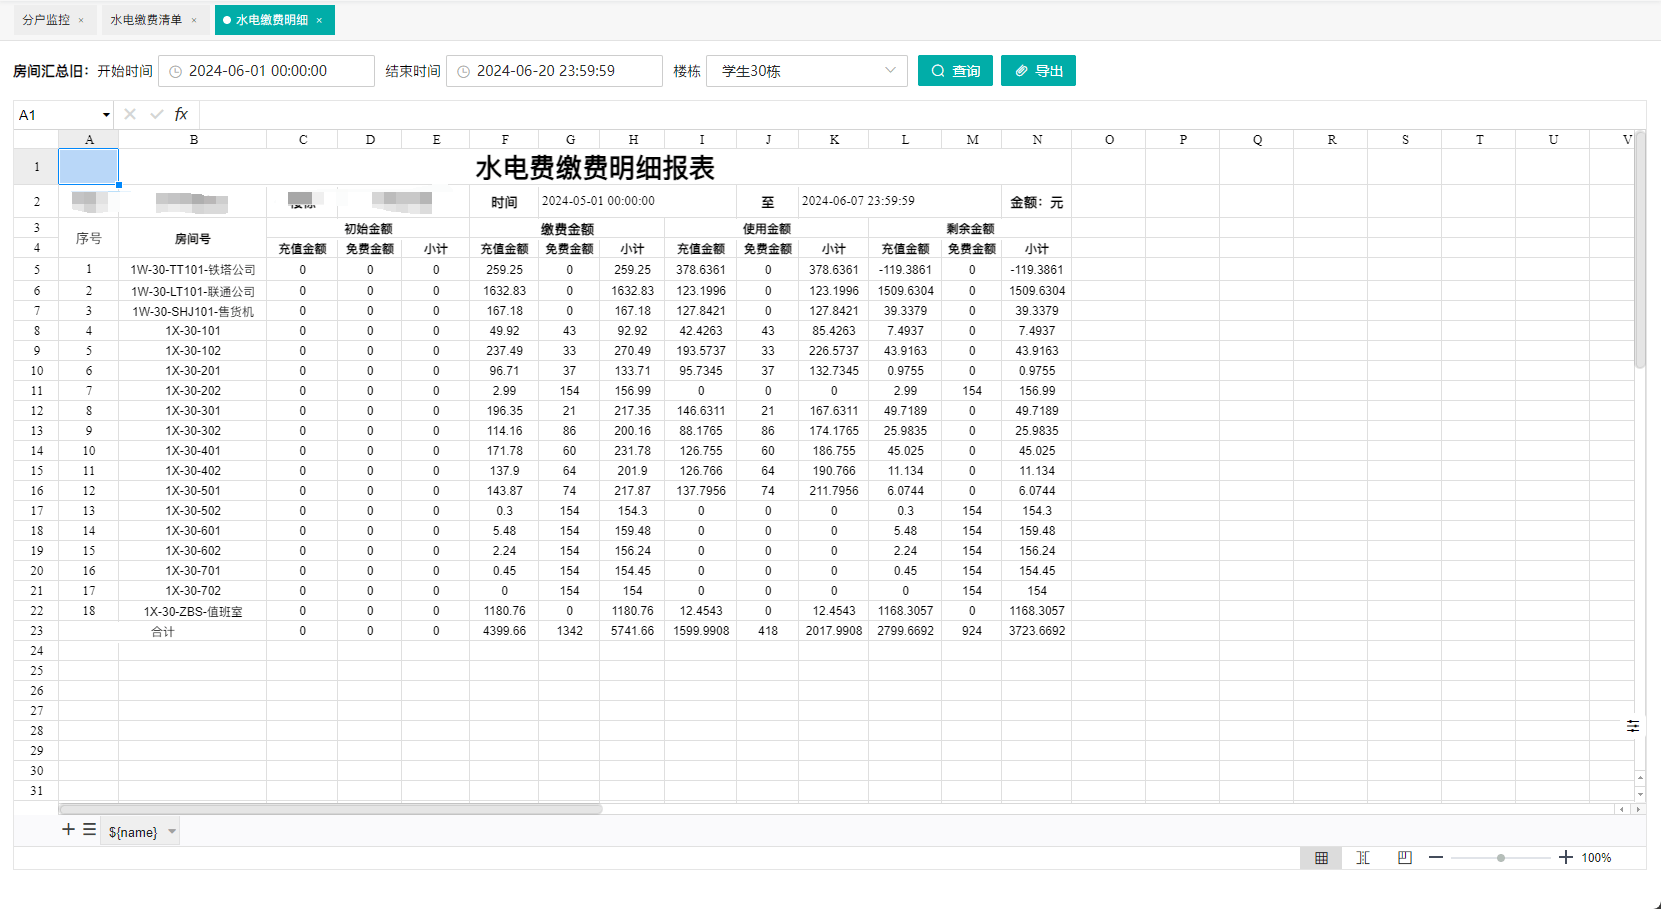The width and height of the screenshot is (1661, 909).
Task: Open the side panel settings sliders icon
Action: (1633, 726)
